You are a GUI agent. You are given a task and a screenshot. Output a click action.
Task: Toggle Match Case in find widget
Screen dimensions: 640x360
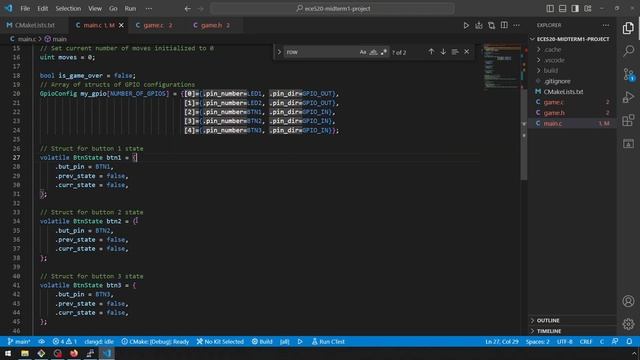[363, 52]
